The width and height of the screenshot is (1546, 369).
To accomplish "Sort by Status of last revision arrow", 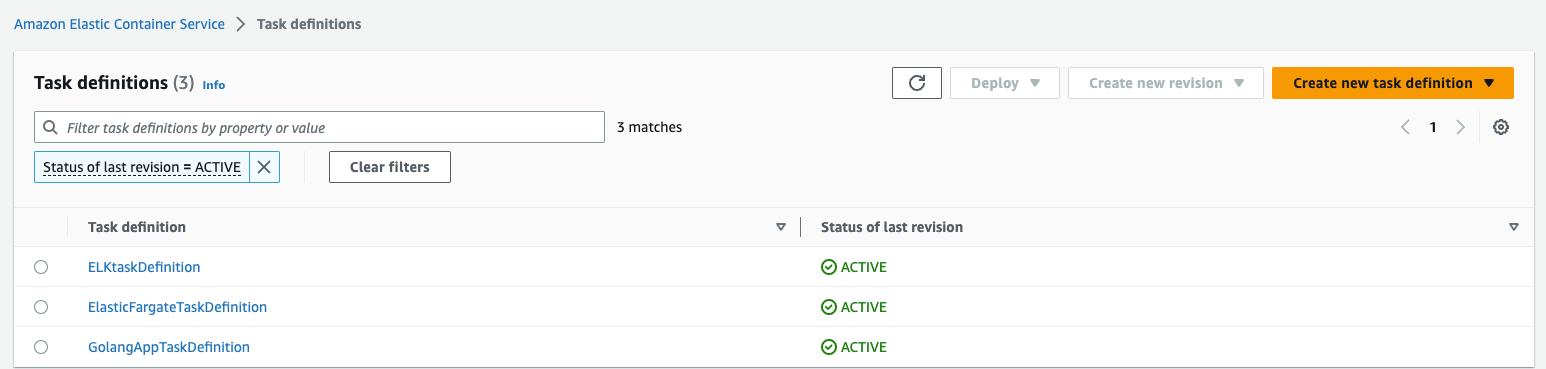I will (x=1513, y=227).
